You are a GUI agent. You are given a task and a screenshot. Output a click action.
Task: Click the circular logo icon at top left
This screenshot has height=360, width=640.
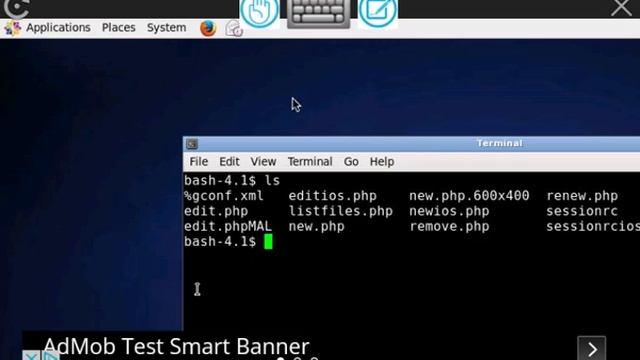coord(16,9)
